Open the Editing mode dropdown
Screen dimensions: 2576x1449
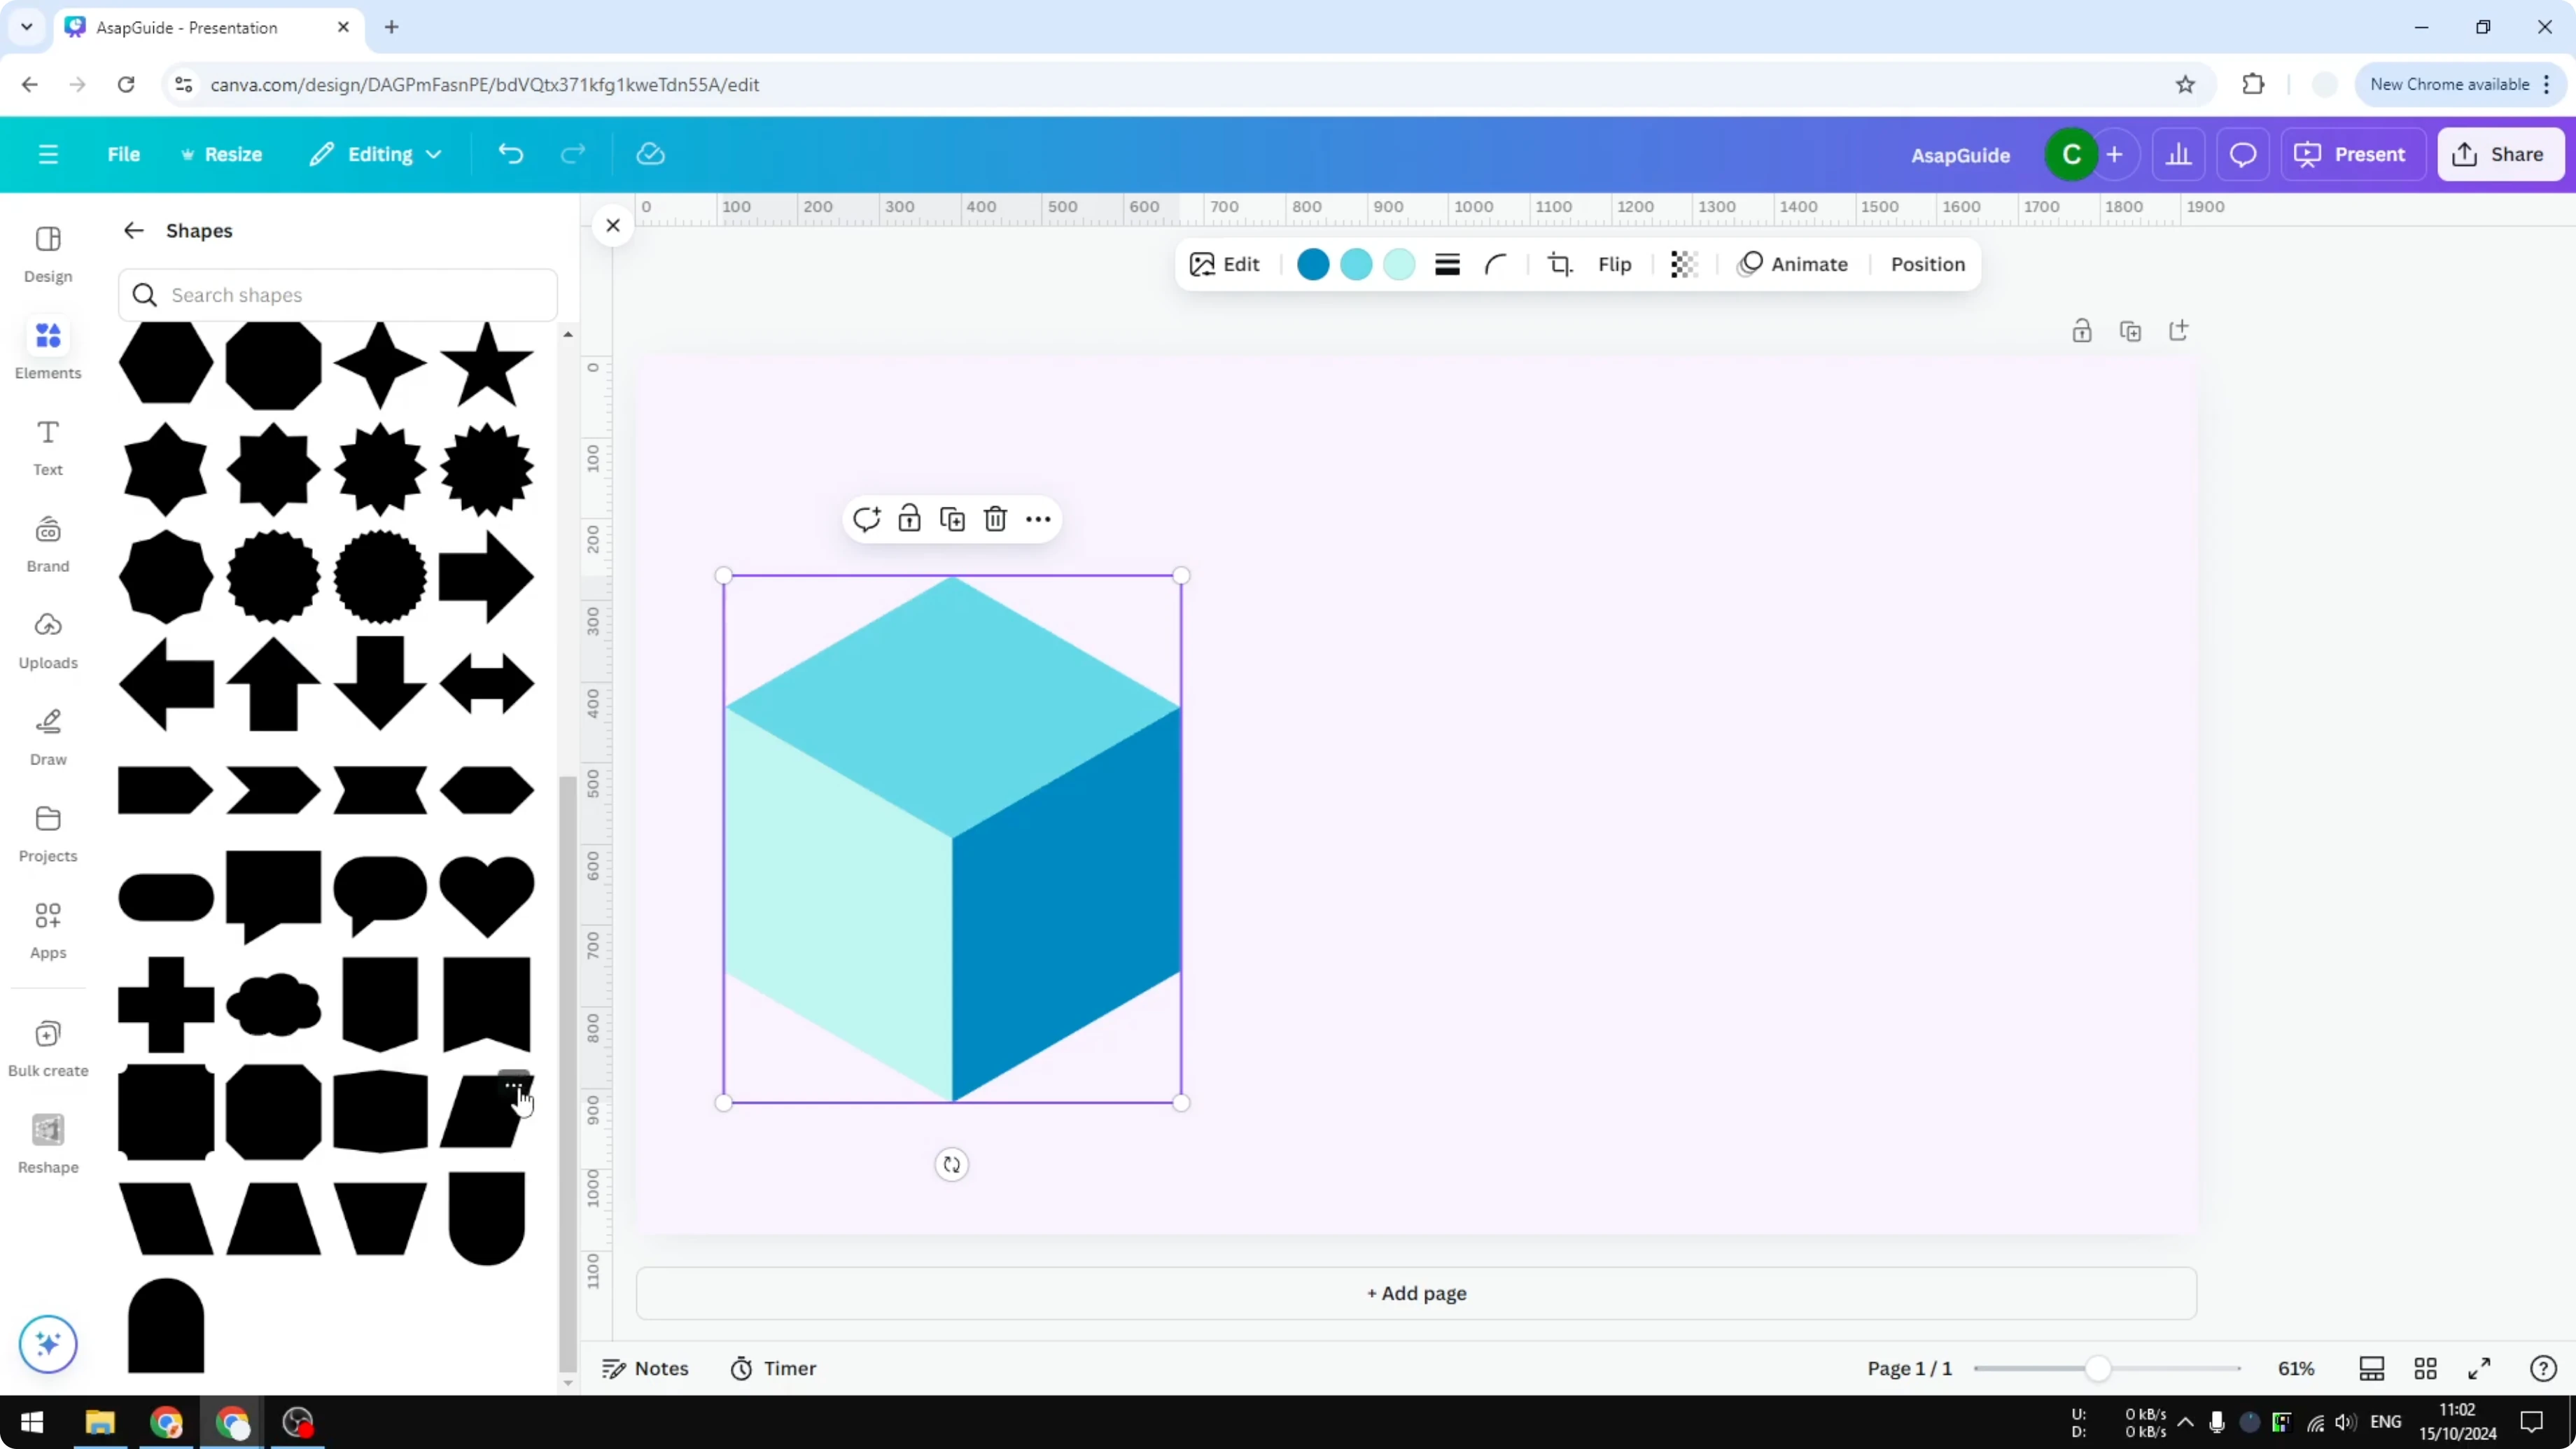[376, 154]
